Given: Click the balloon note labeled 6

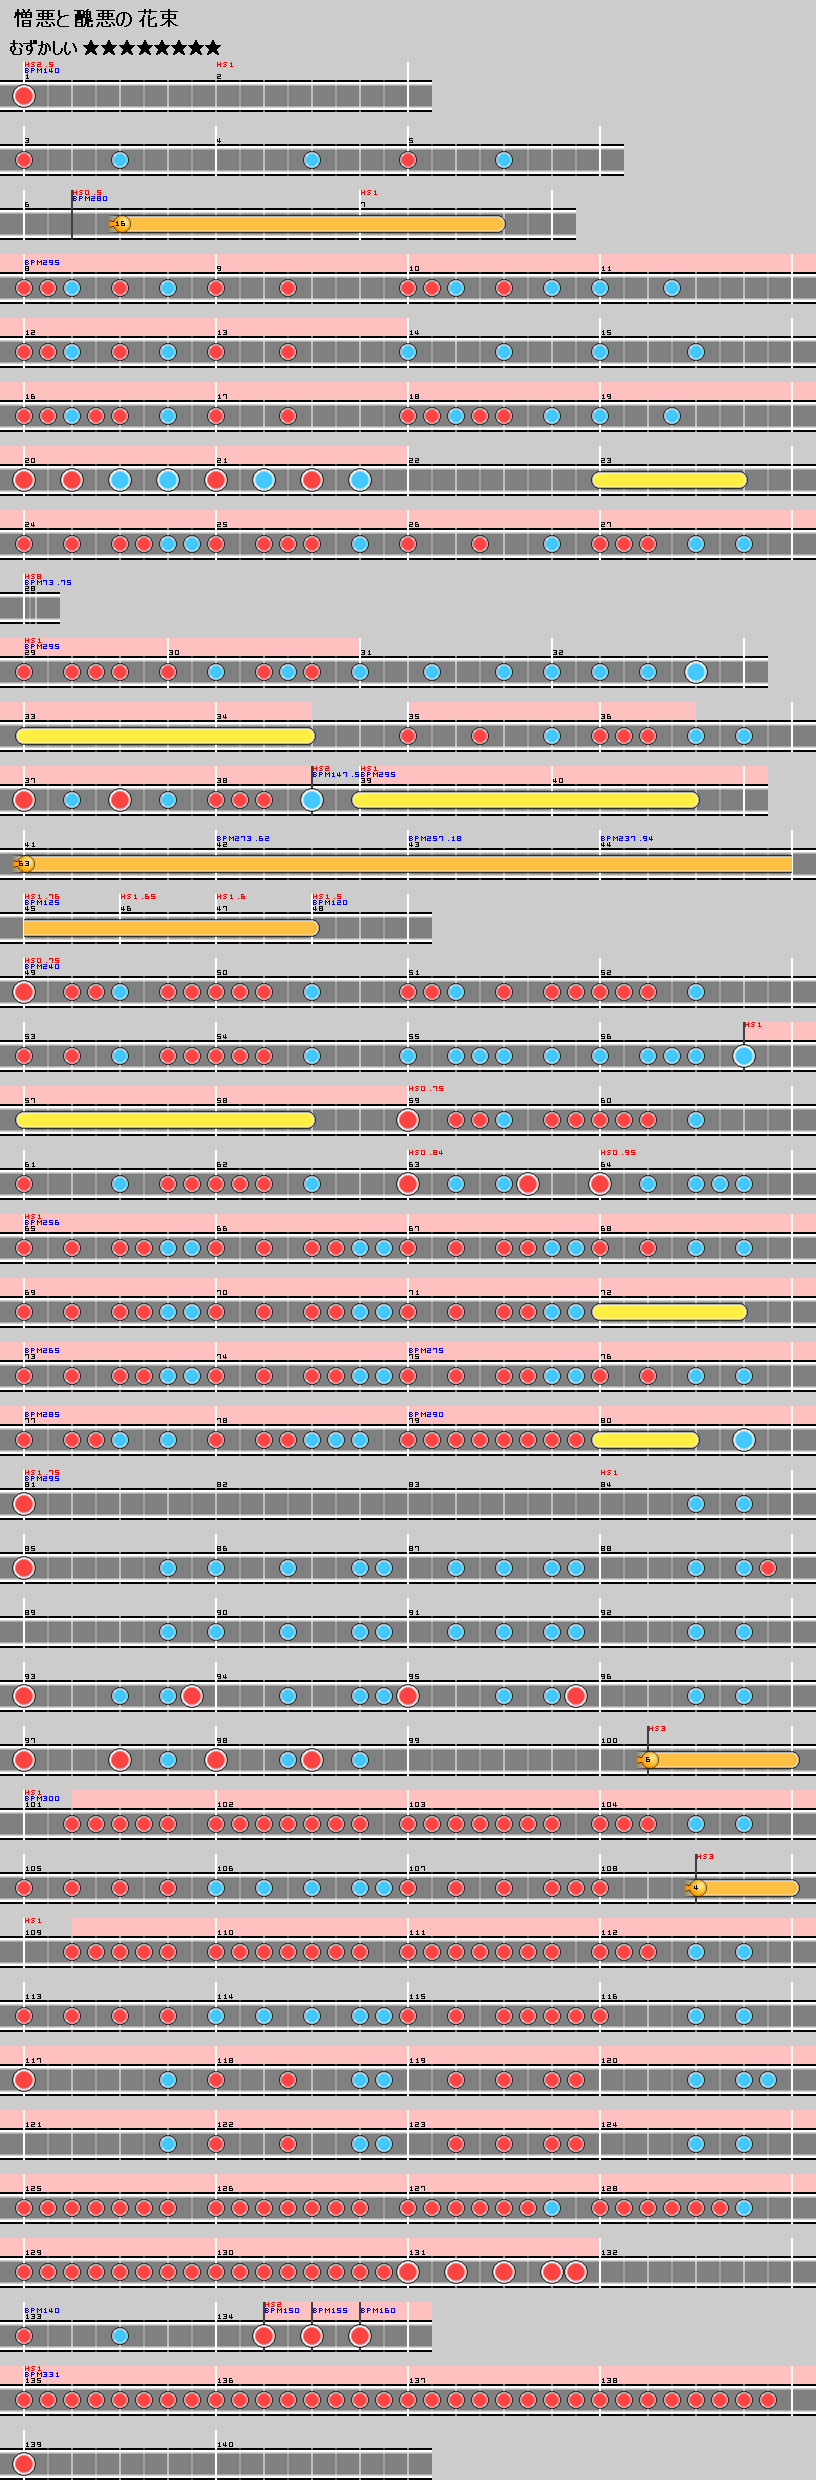Looking at the screenshot, I should click(648, 1760).
